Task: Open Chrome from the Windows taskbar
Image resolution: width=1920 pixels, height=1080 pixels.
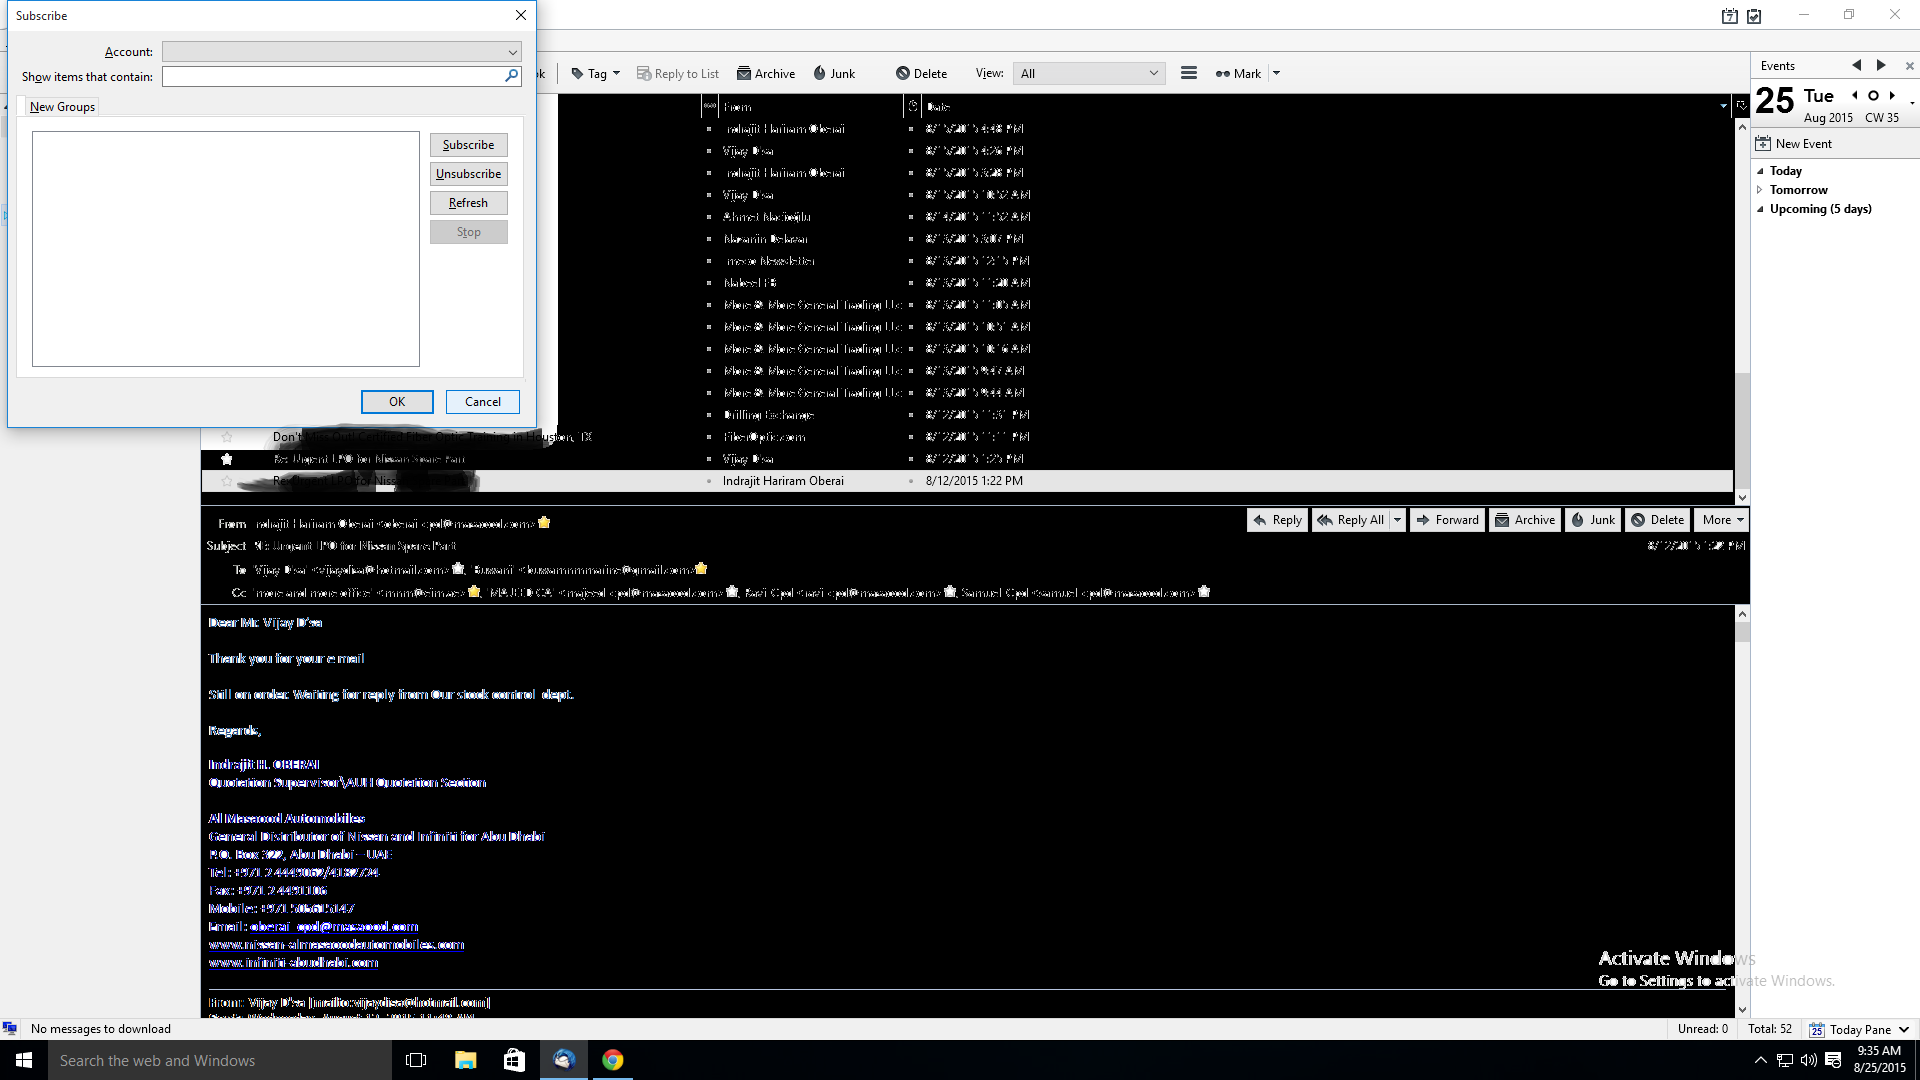Action: 613,1060
